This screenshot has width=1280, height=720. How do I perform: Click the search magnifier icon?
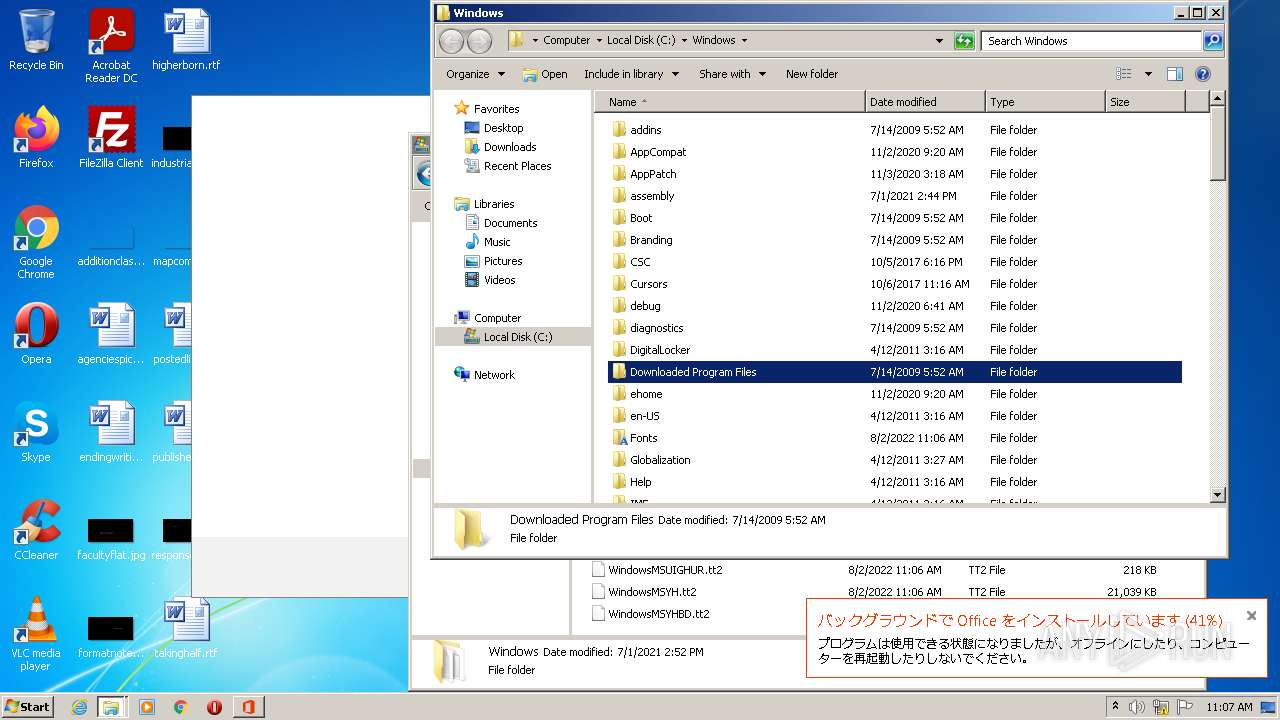pyautogui.click(x=1213, y=41)
